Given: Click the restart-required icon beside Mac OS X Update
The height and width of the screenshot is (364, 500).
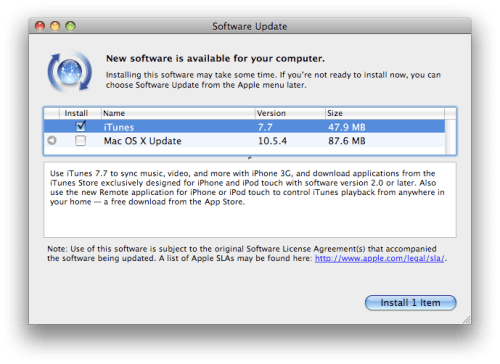Looking at the screenshot, I should tap(52, 141).
